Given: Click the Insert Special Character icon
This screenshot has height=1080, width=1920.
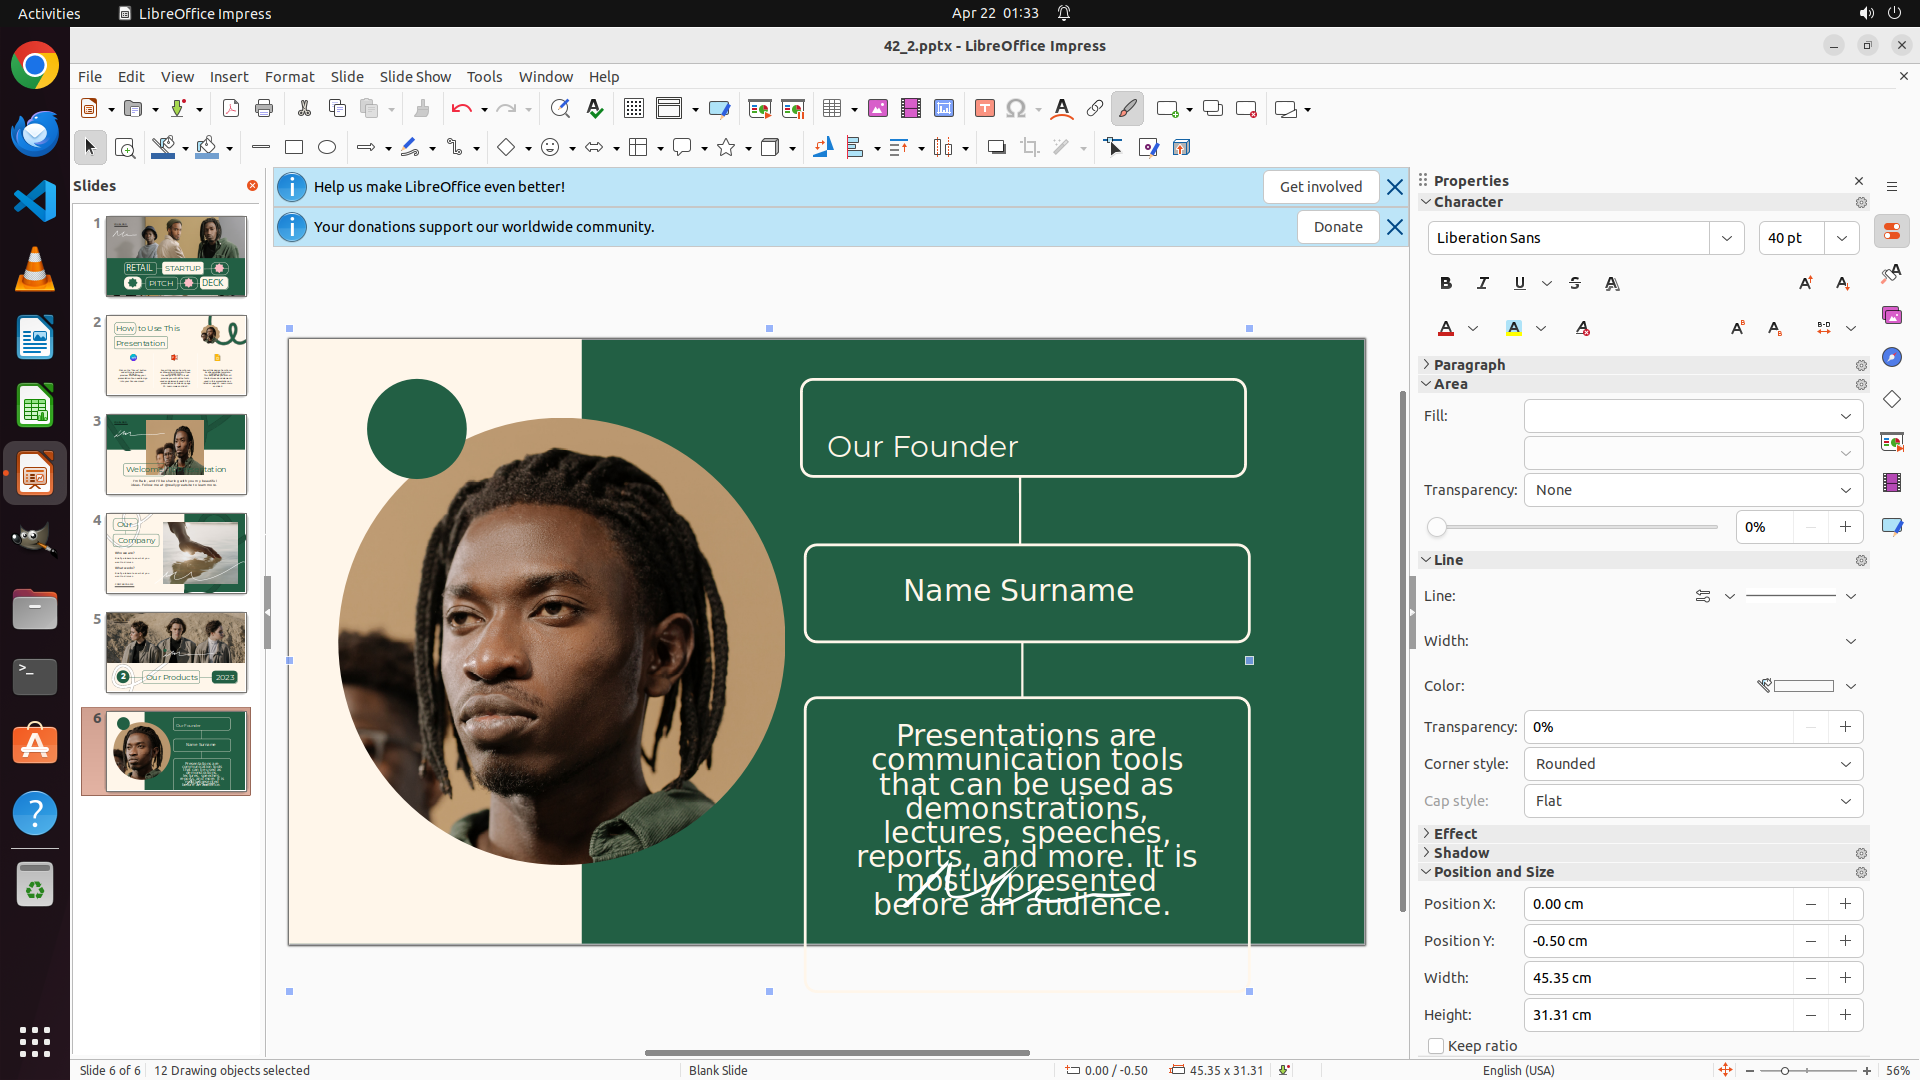Looking at the screenshot, I should pyautogui.click(x=1016, y=109).
